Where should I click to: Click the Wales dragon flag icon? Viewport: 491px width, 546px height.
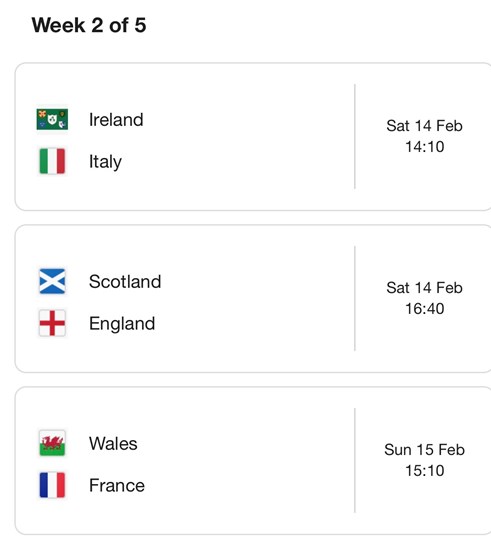[52, 443]
